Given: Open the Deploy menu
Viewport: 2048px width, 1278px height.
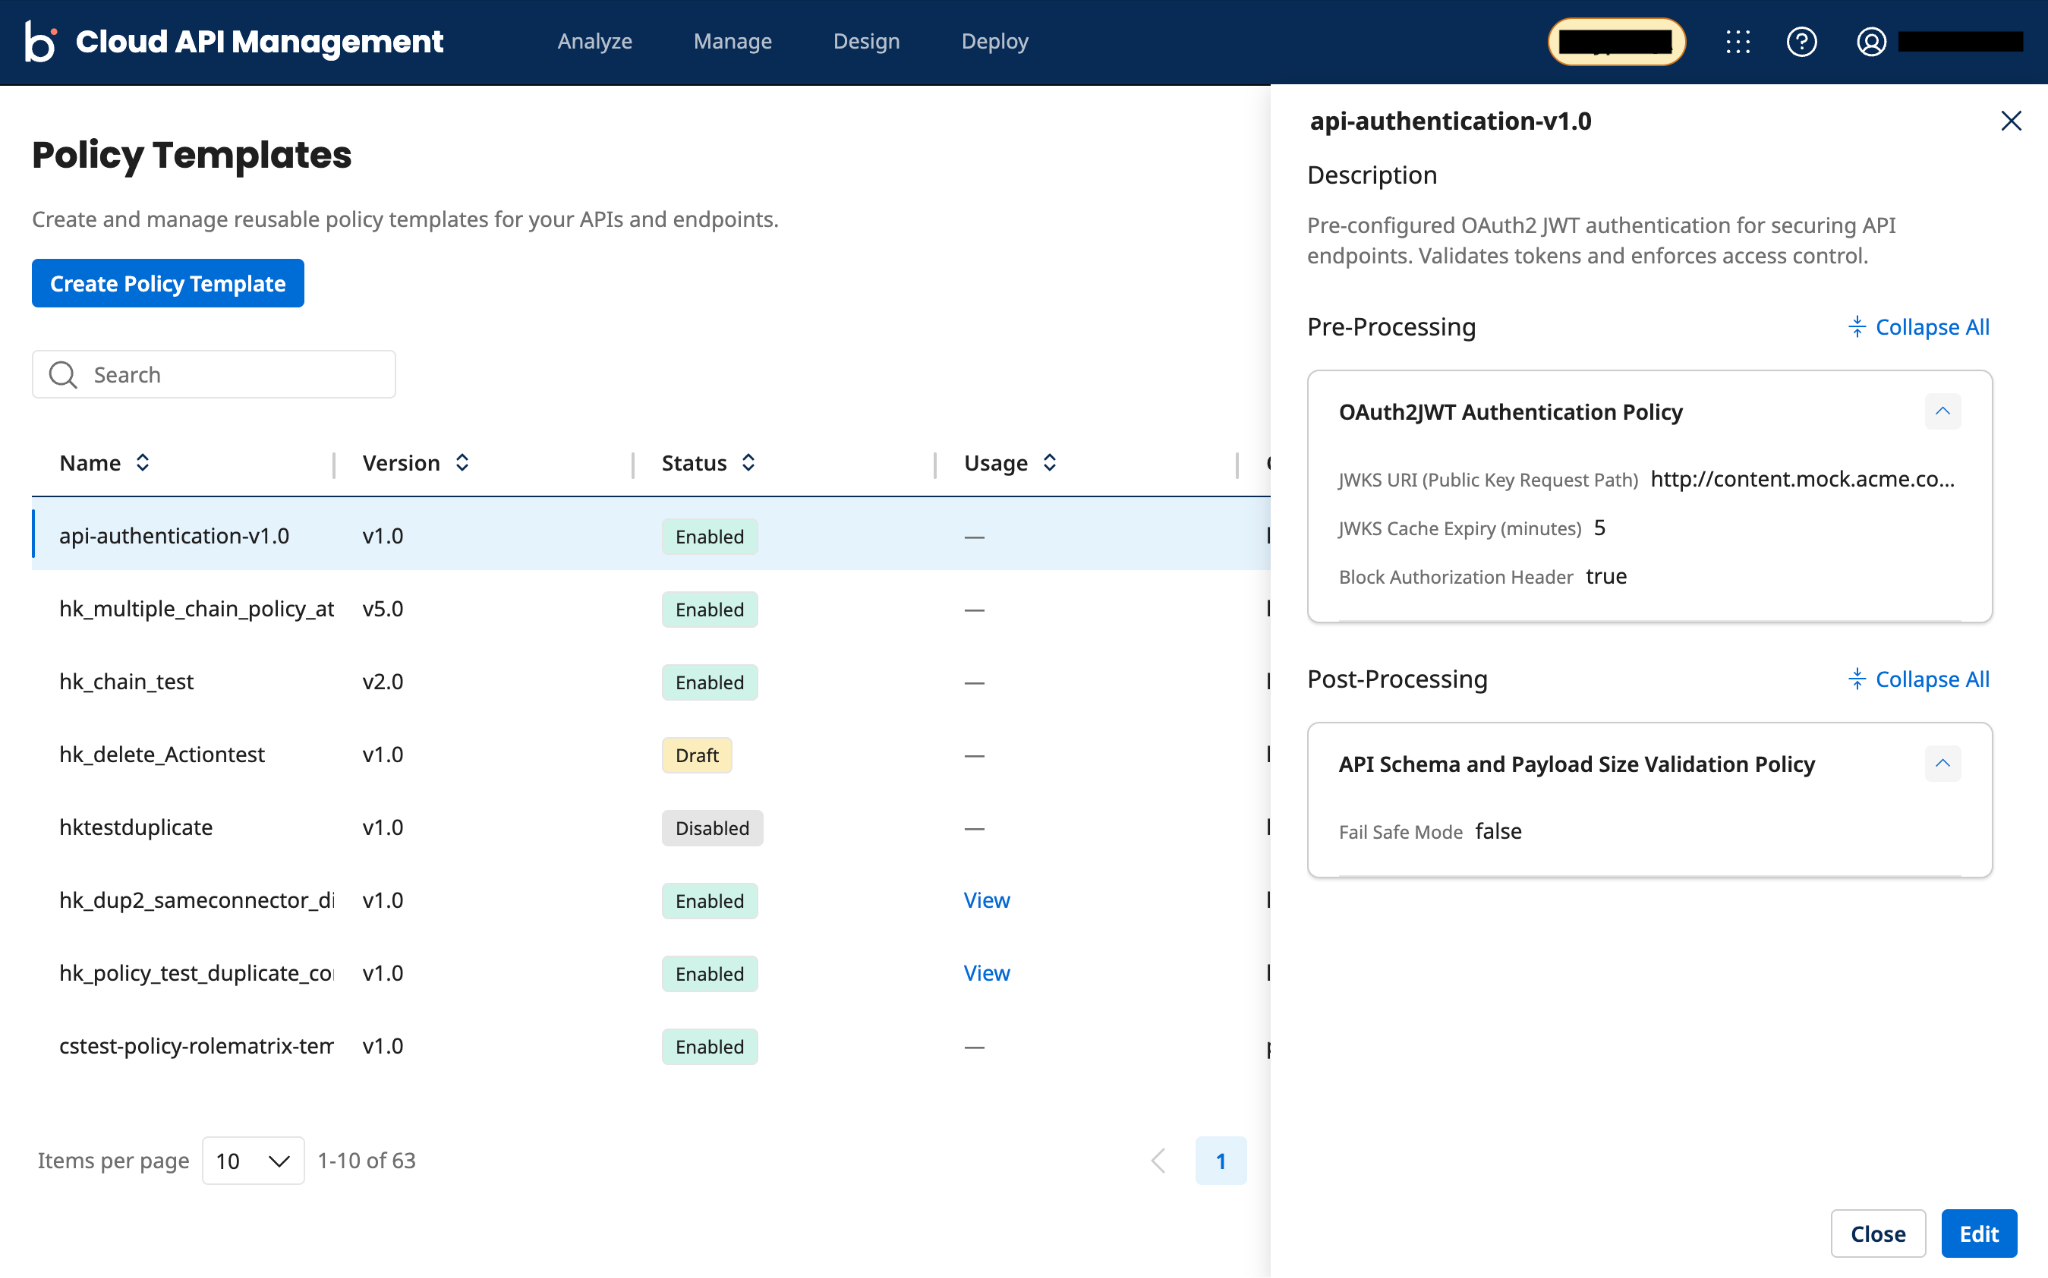Looking at the screenshot, I should tap(995, 41).
